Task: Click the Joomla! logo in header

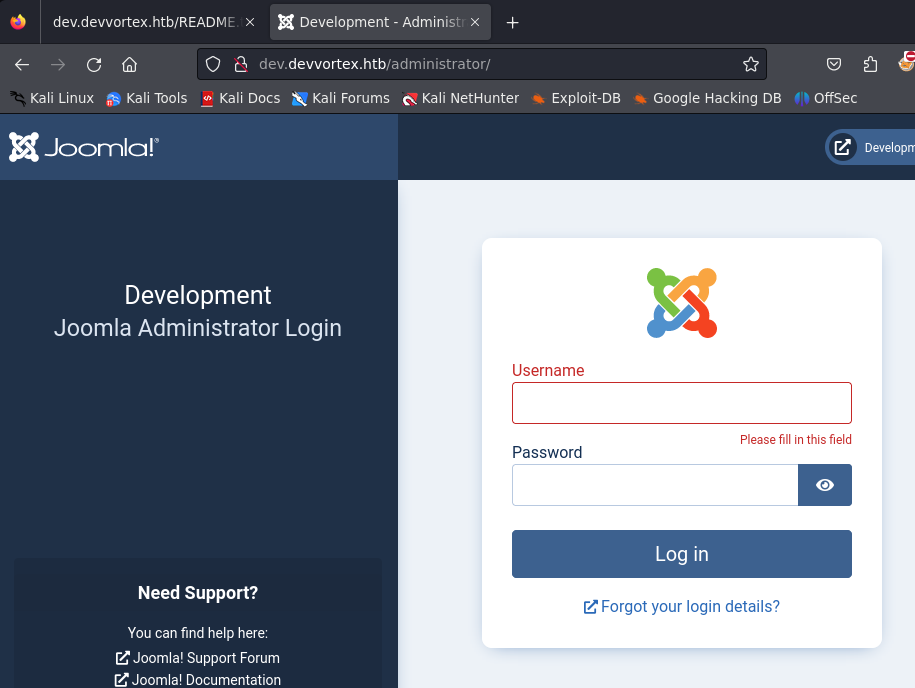Action: click(84, 148)
